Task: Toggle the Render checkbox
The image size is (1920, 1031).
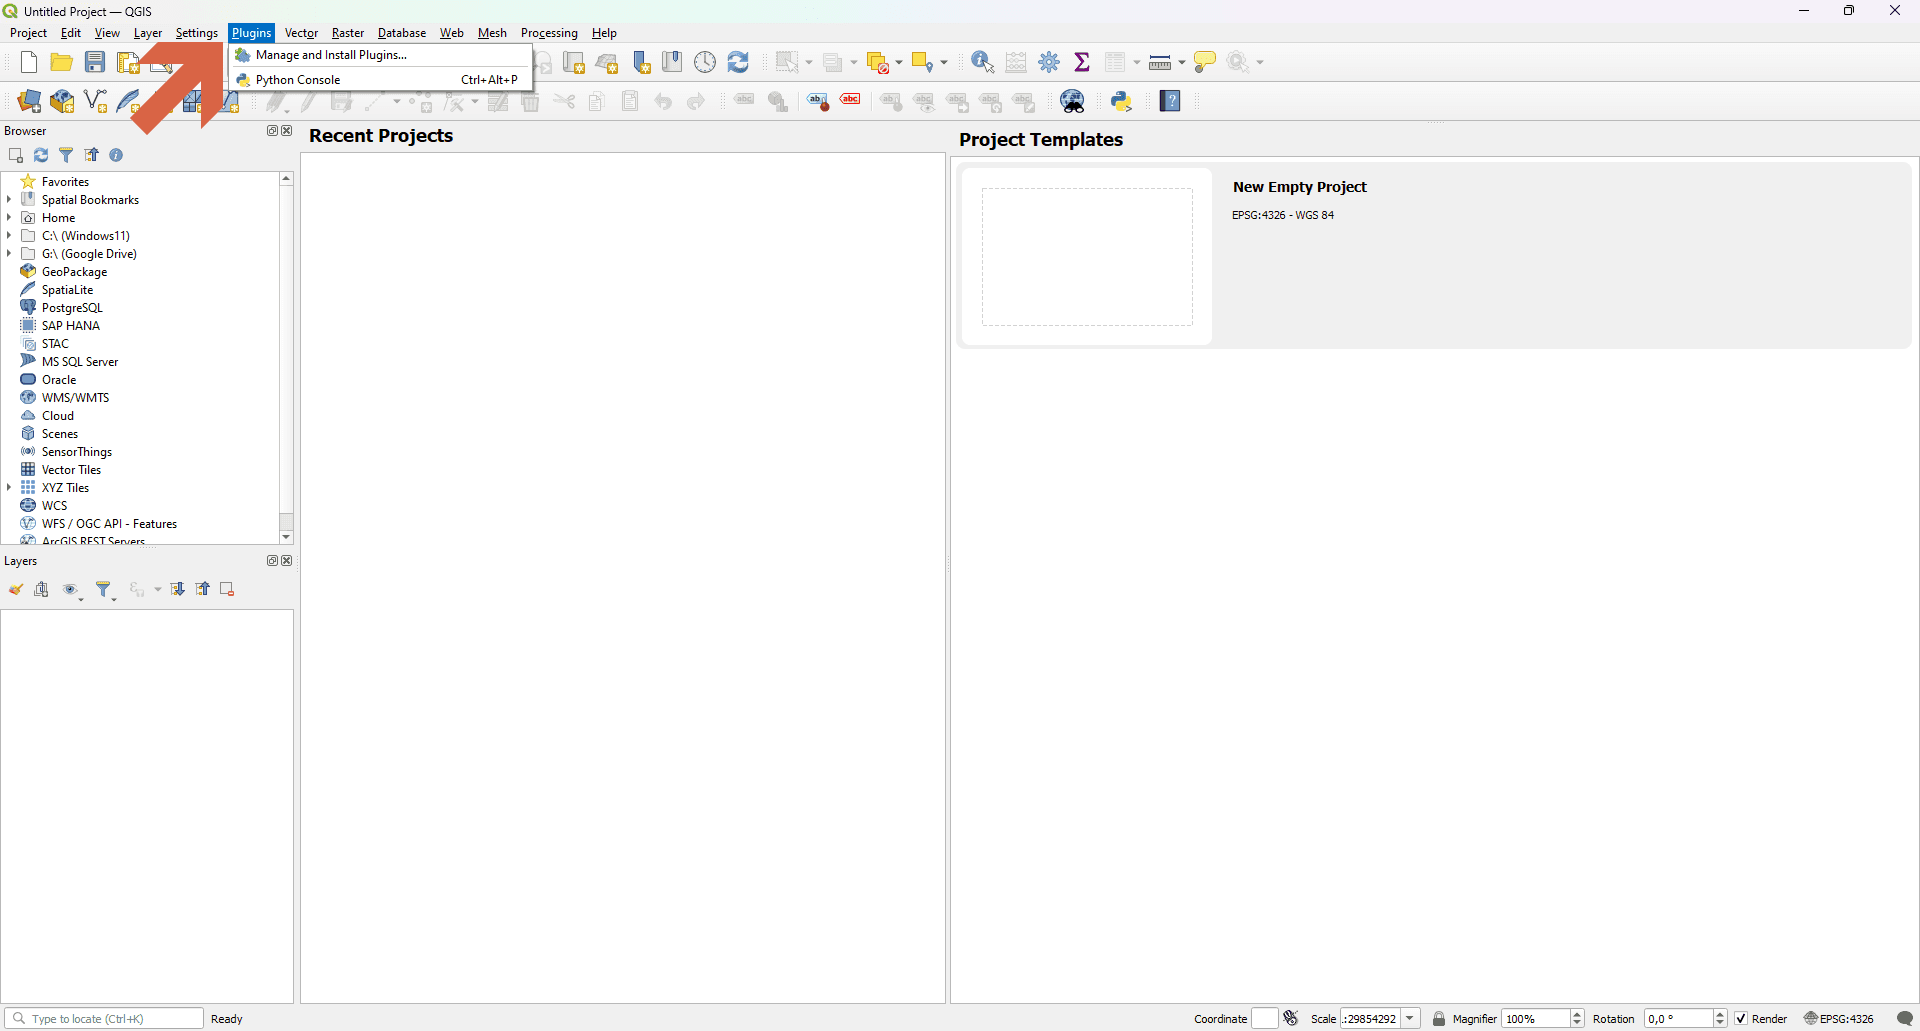Action: 1741,1019
